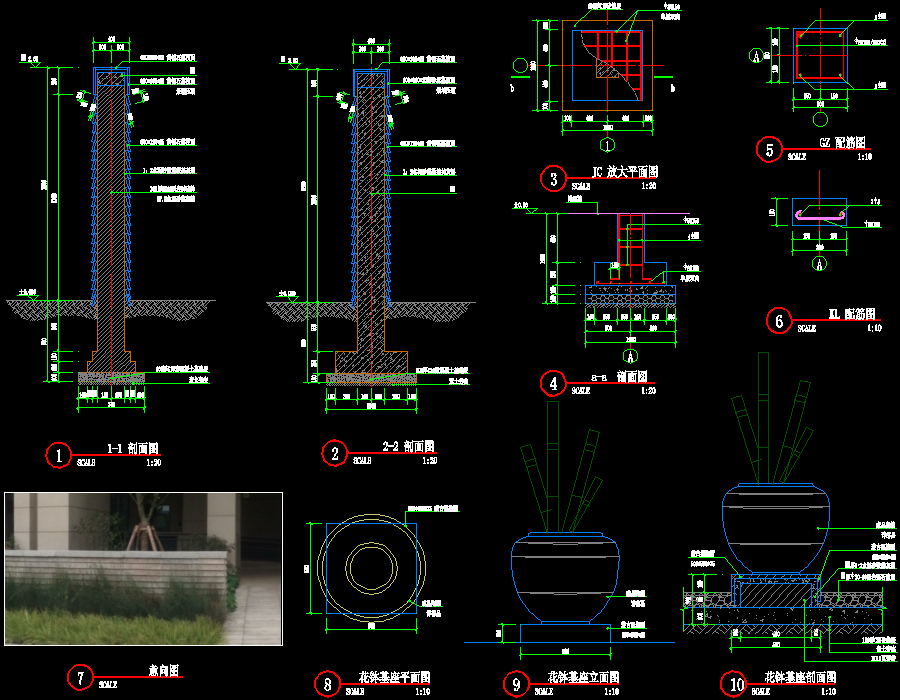Select the red circle numbered 10
900x700 pixels.
(x=737, y=684)
